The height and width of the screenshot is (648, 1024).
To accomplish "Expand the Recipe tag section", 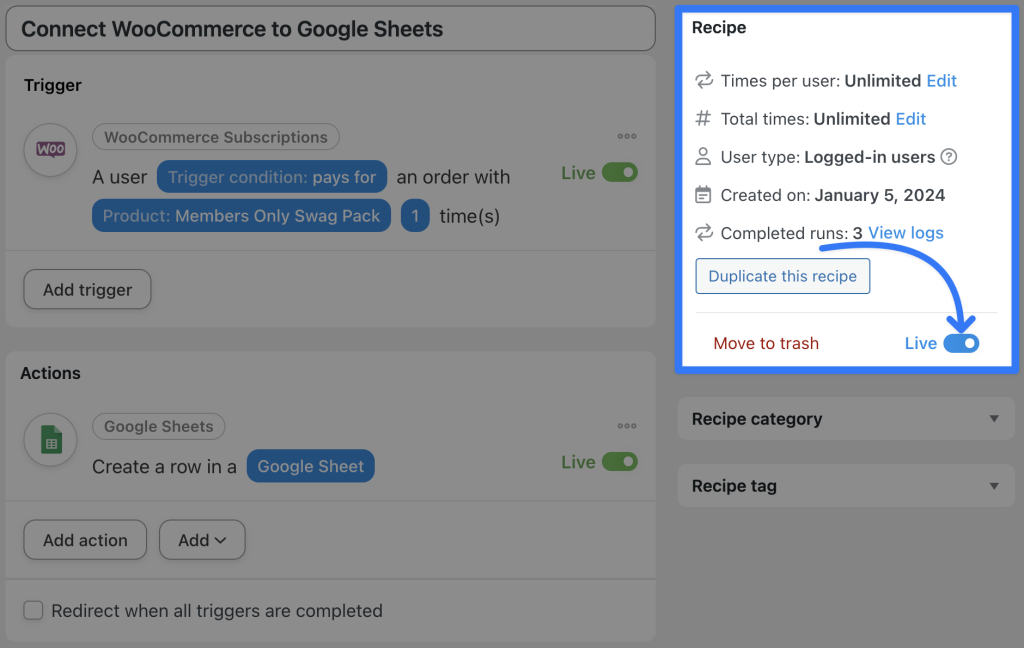I will pos(845,486).
